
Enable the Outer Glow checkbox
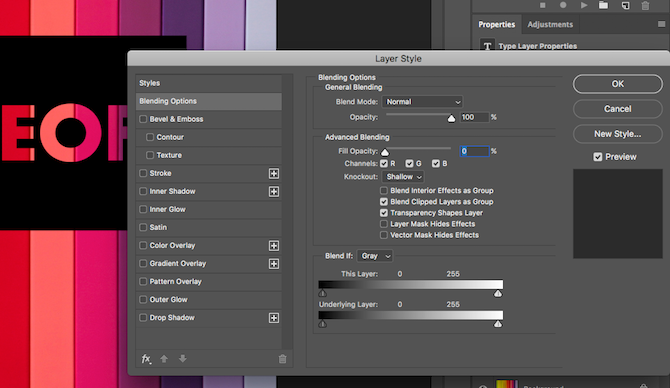(143, 300)
